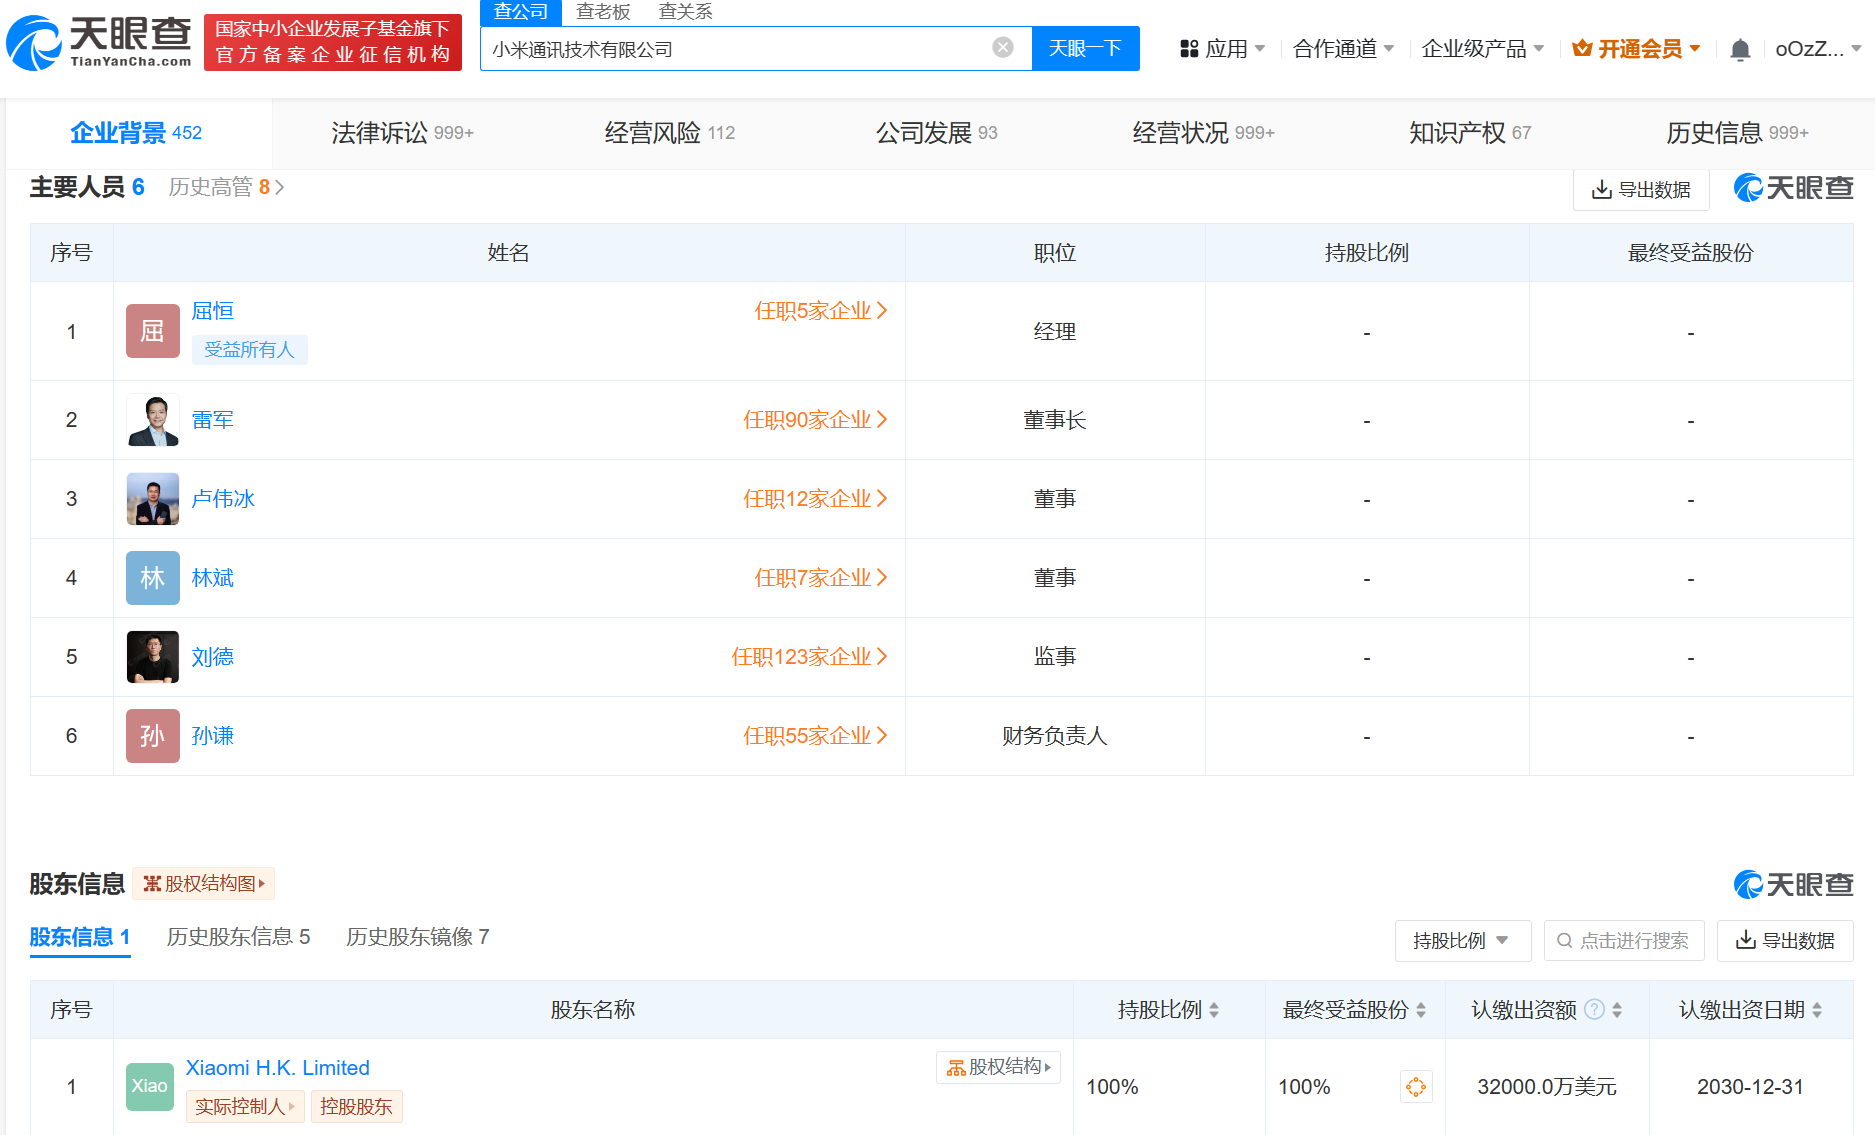Click the 天眼一下 search button

pyautogui.click(x=1085, y=49)
